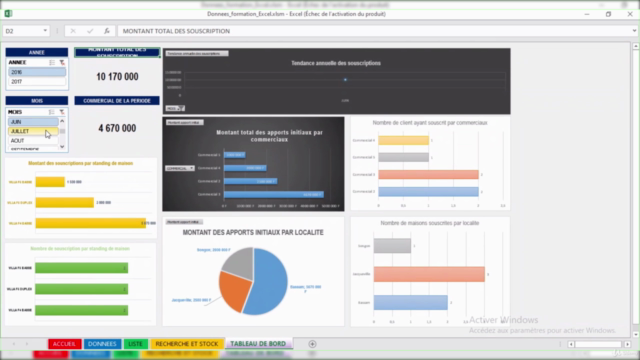Image resolution: width=640 pixels, height=360 pixels.
Task: Click the salmon Jacqueville bar in localite chart
Action: 429,274
